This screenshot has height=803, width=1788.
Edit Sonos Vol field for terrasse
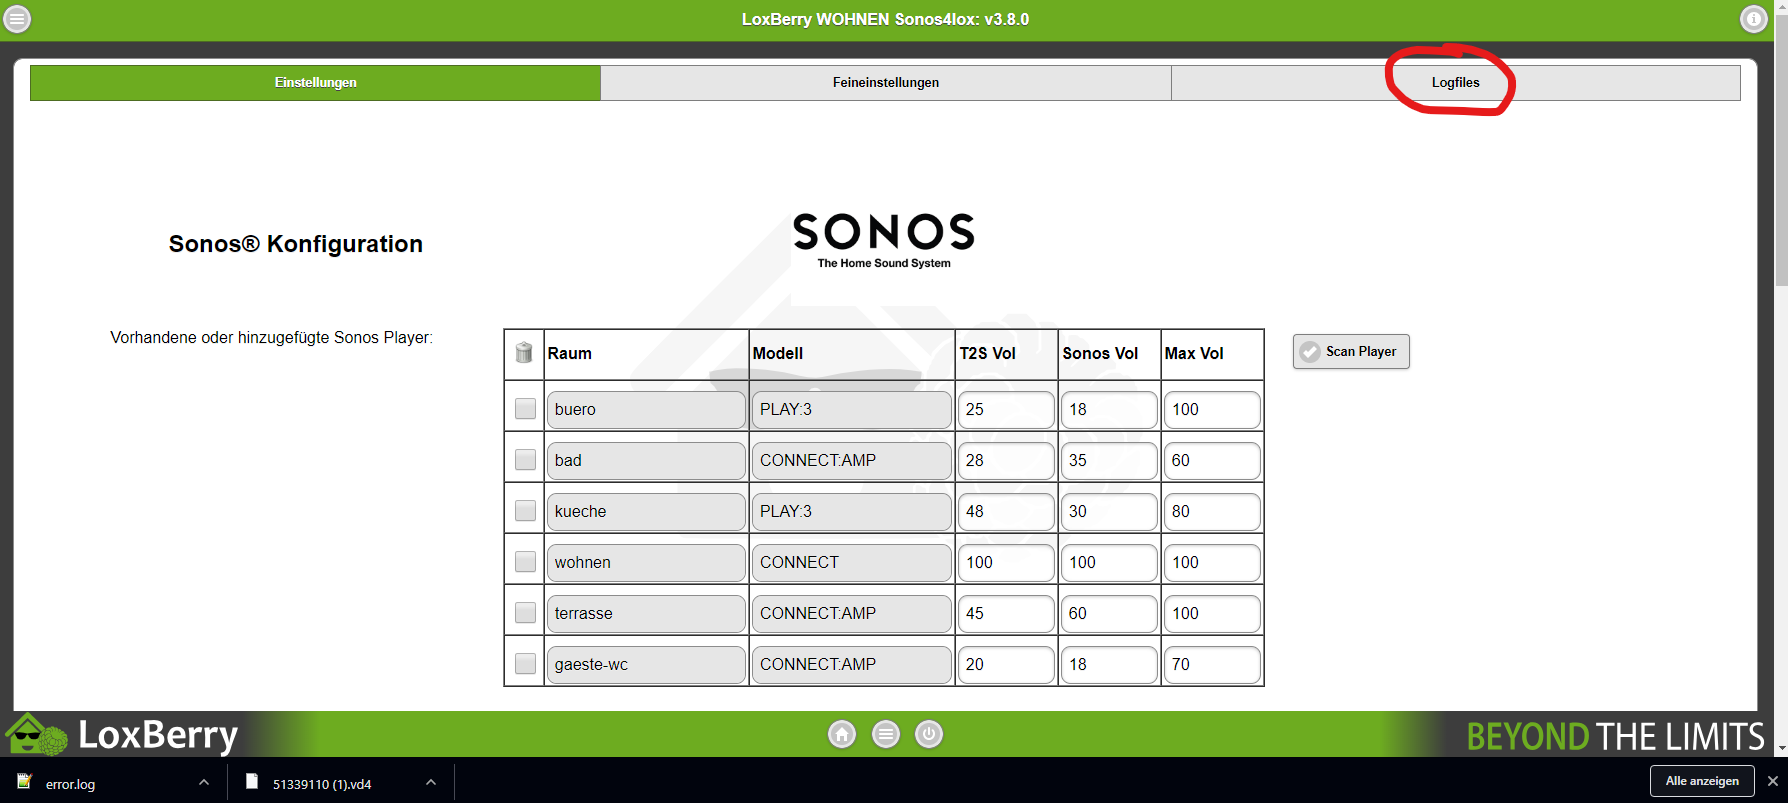click(x=1109, y=614)
